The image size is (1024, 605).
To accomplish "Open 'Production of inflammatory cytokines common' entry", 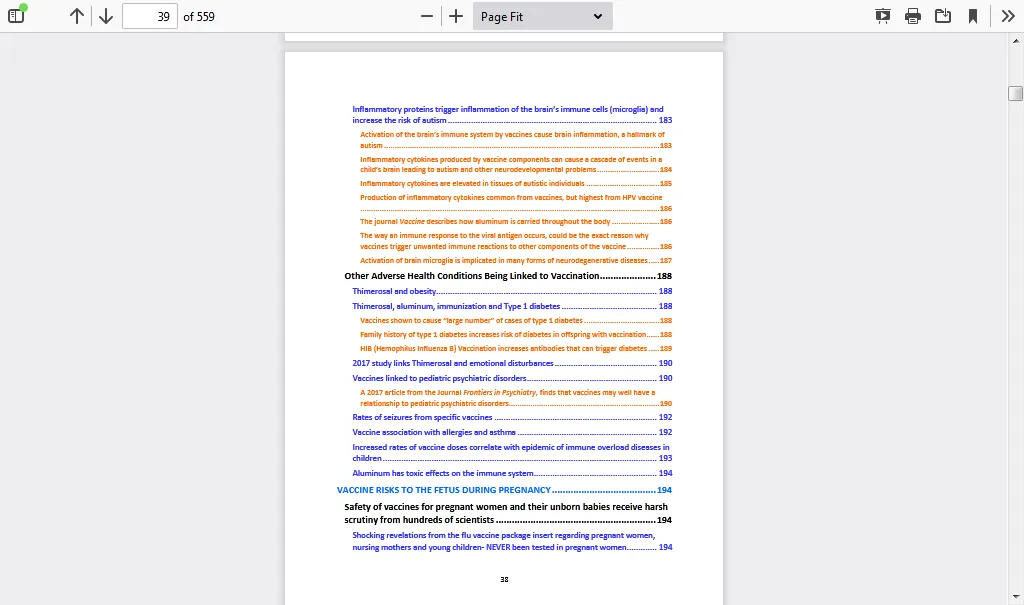I will [516, 203].
